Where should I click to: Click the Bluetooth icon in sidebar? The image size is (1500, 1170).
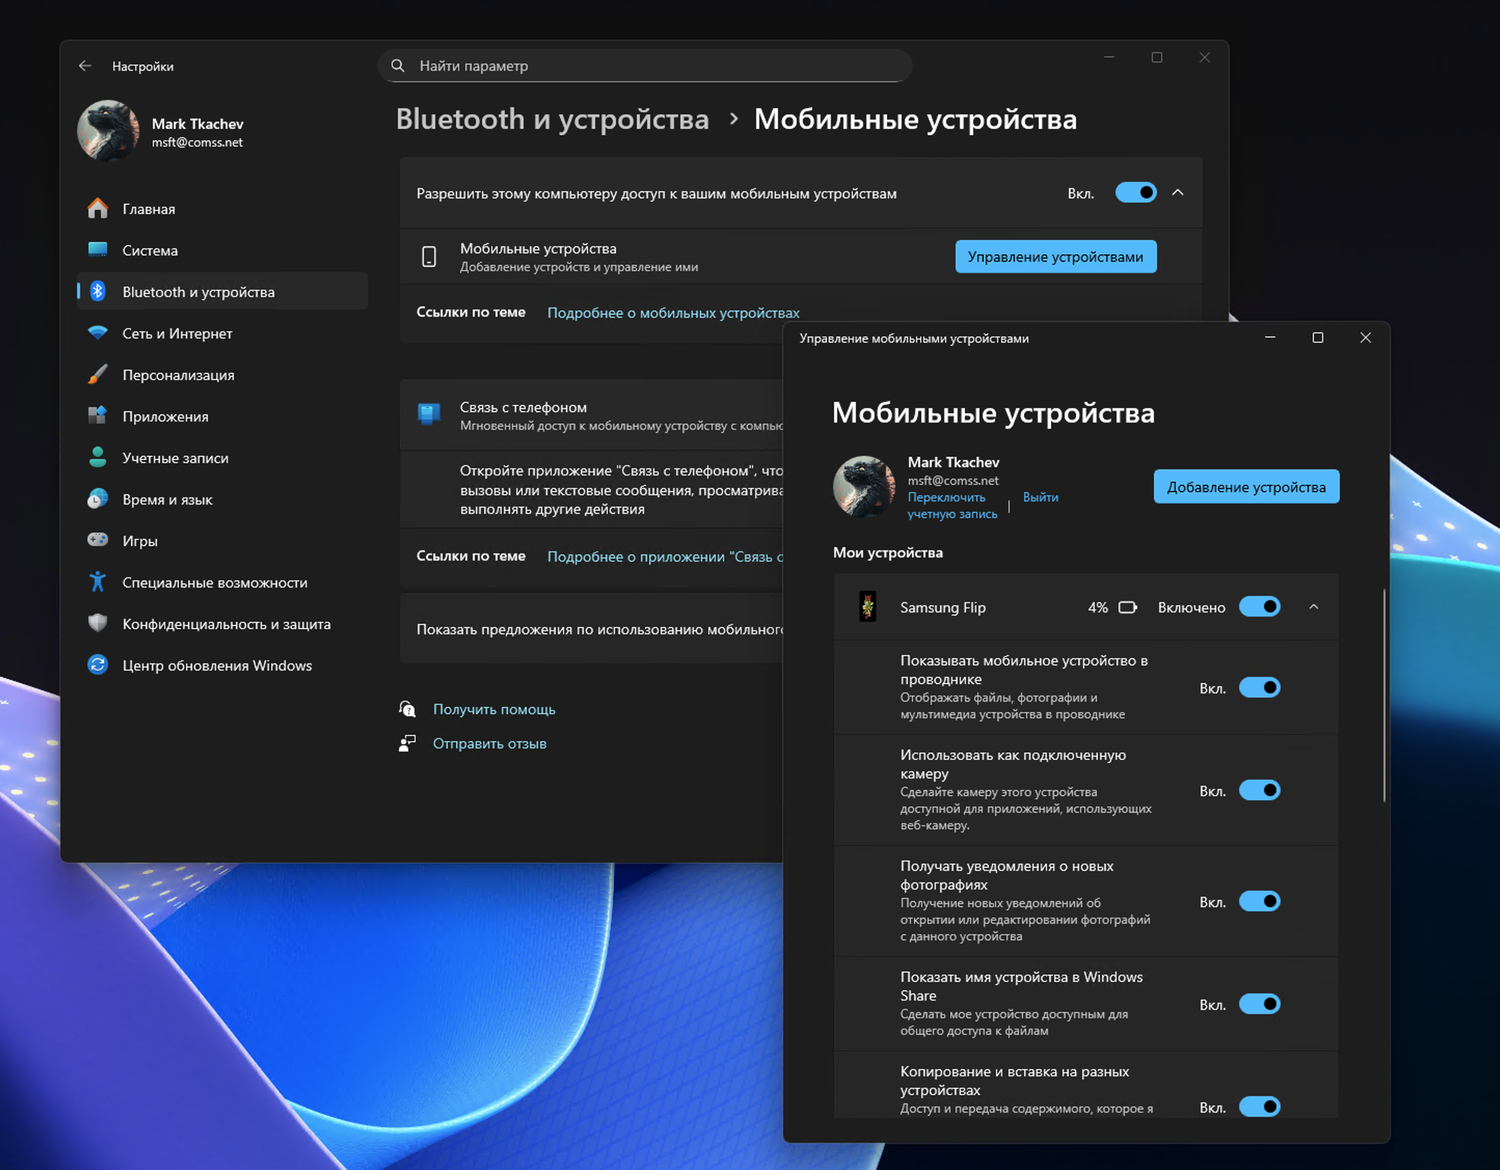[97, 291]
